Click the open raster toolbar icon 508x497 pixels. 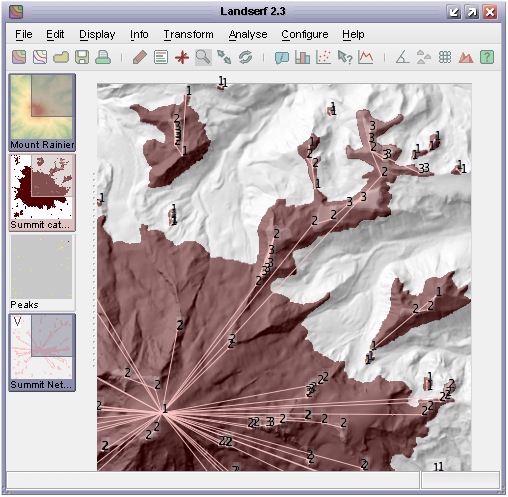[19, 57]
